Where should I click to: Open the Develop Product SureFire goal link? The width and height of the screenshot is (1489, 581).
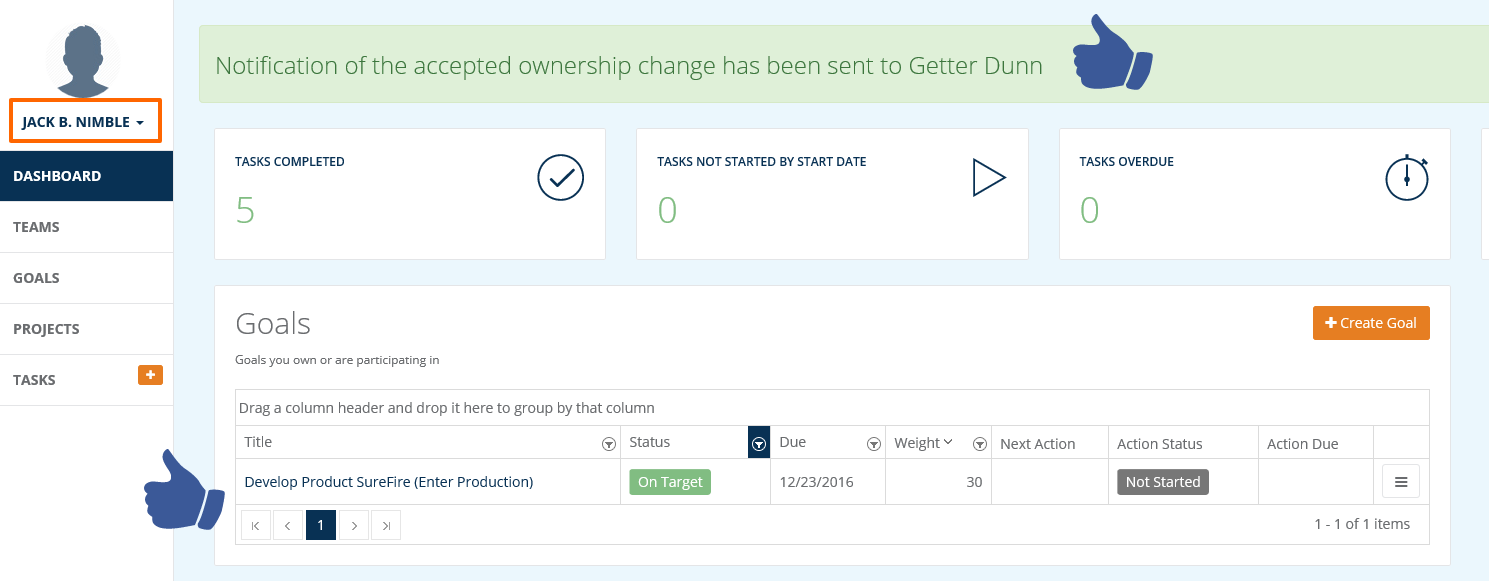click(389, 482)
